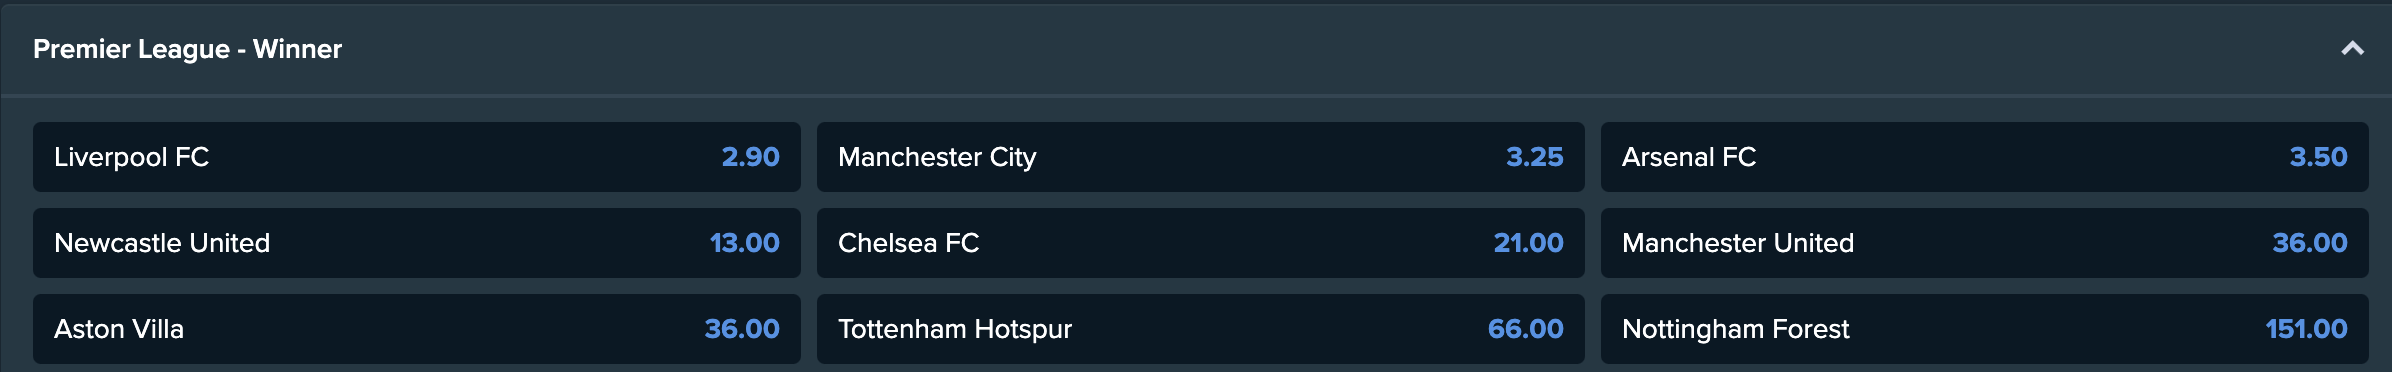Click the 3.25 odds value
The image size is (2392, 372).
click(x=1534, y=157)
